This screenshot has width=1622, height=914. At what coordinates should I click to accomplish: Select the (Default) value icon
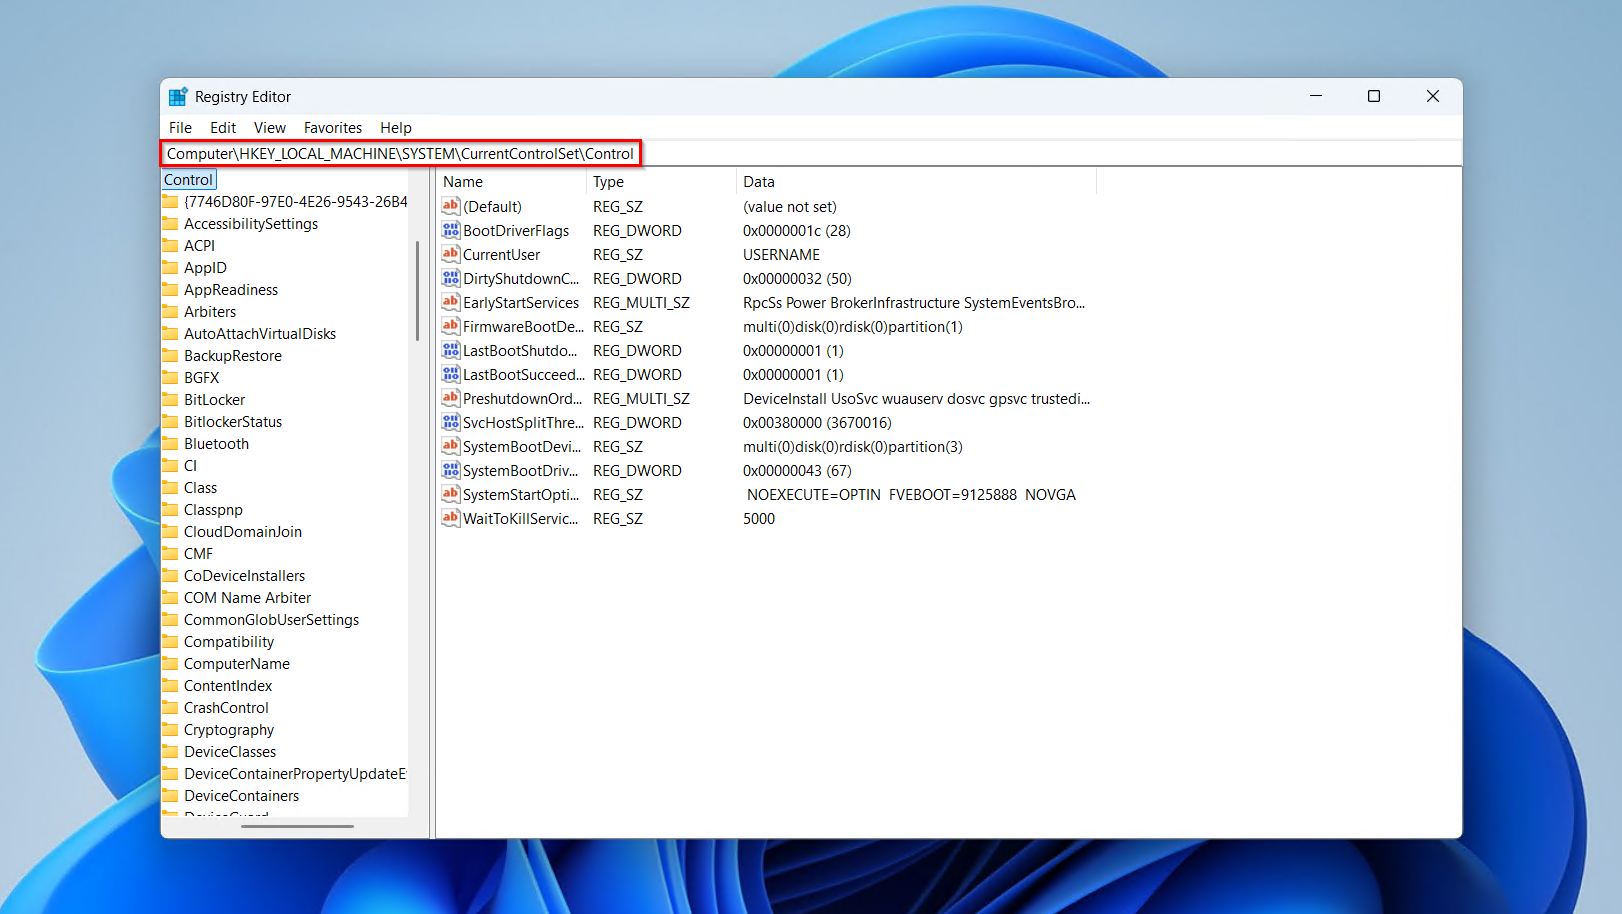click(451, 207)
